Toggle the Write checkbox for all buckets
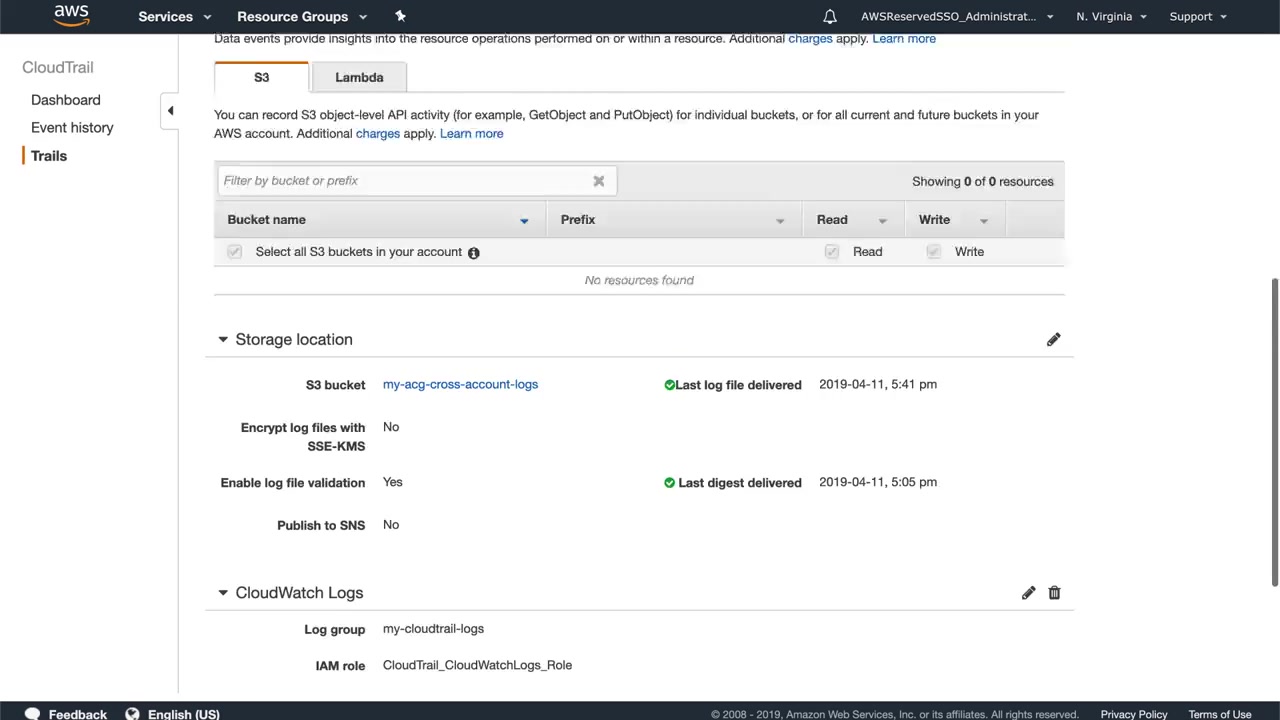The width and height of the screenshot is (1280, 720). tap(934, 252)
